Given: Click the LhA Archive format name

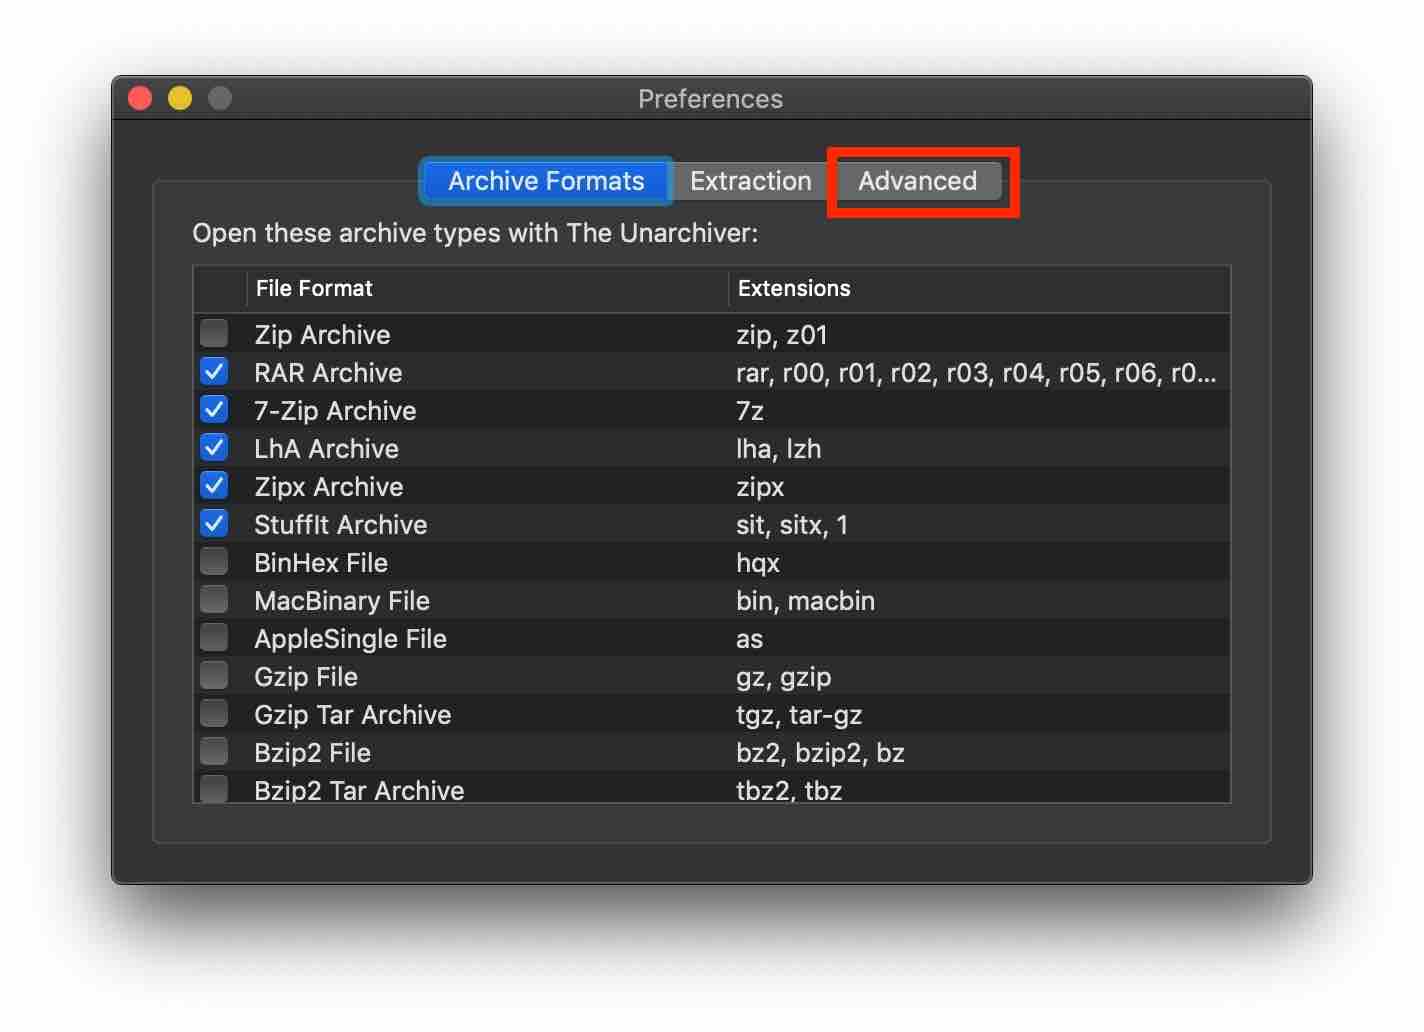Looking at the screenshot, I should pos(326,449).
